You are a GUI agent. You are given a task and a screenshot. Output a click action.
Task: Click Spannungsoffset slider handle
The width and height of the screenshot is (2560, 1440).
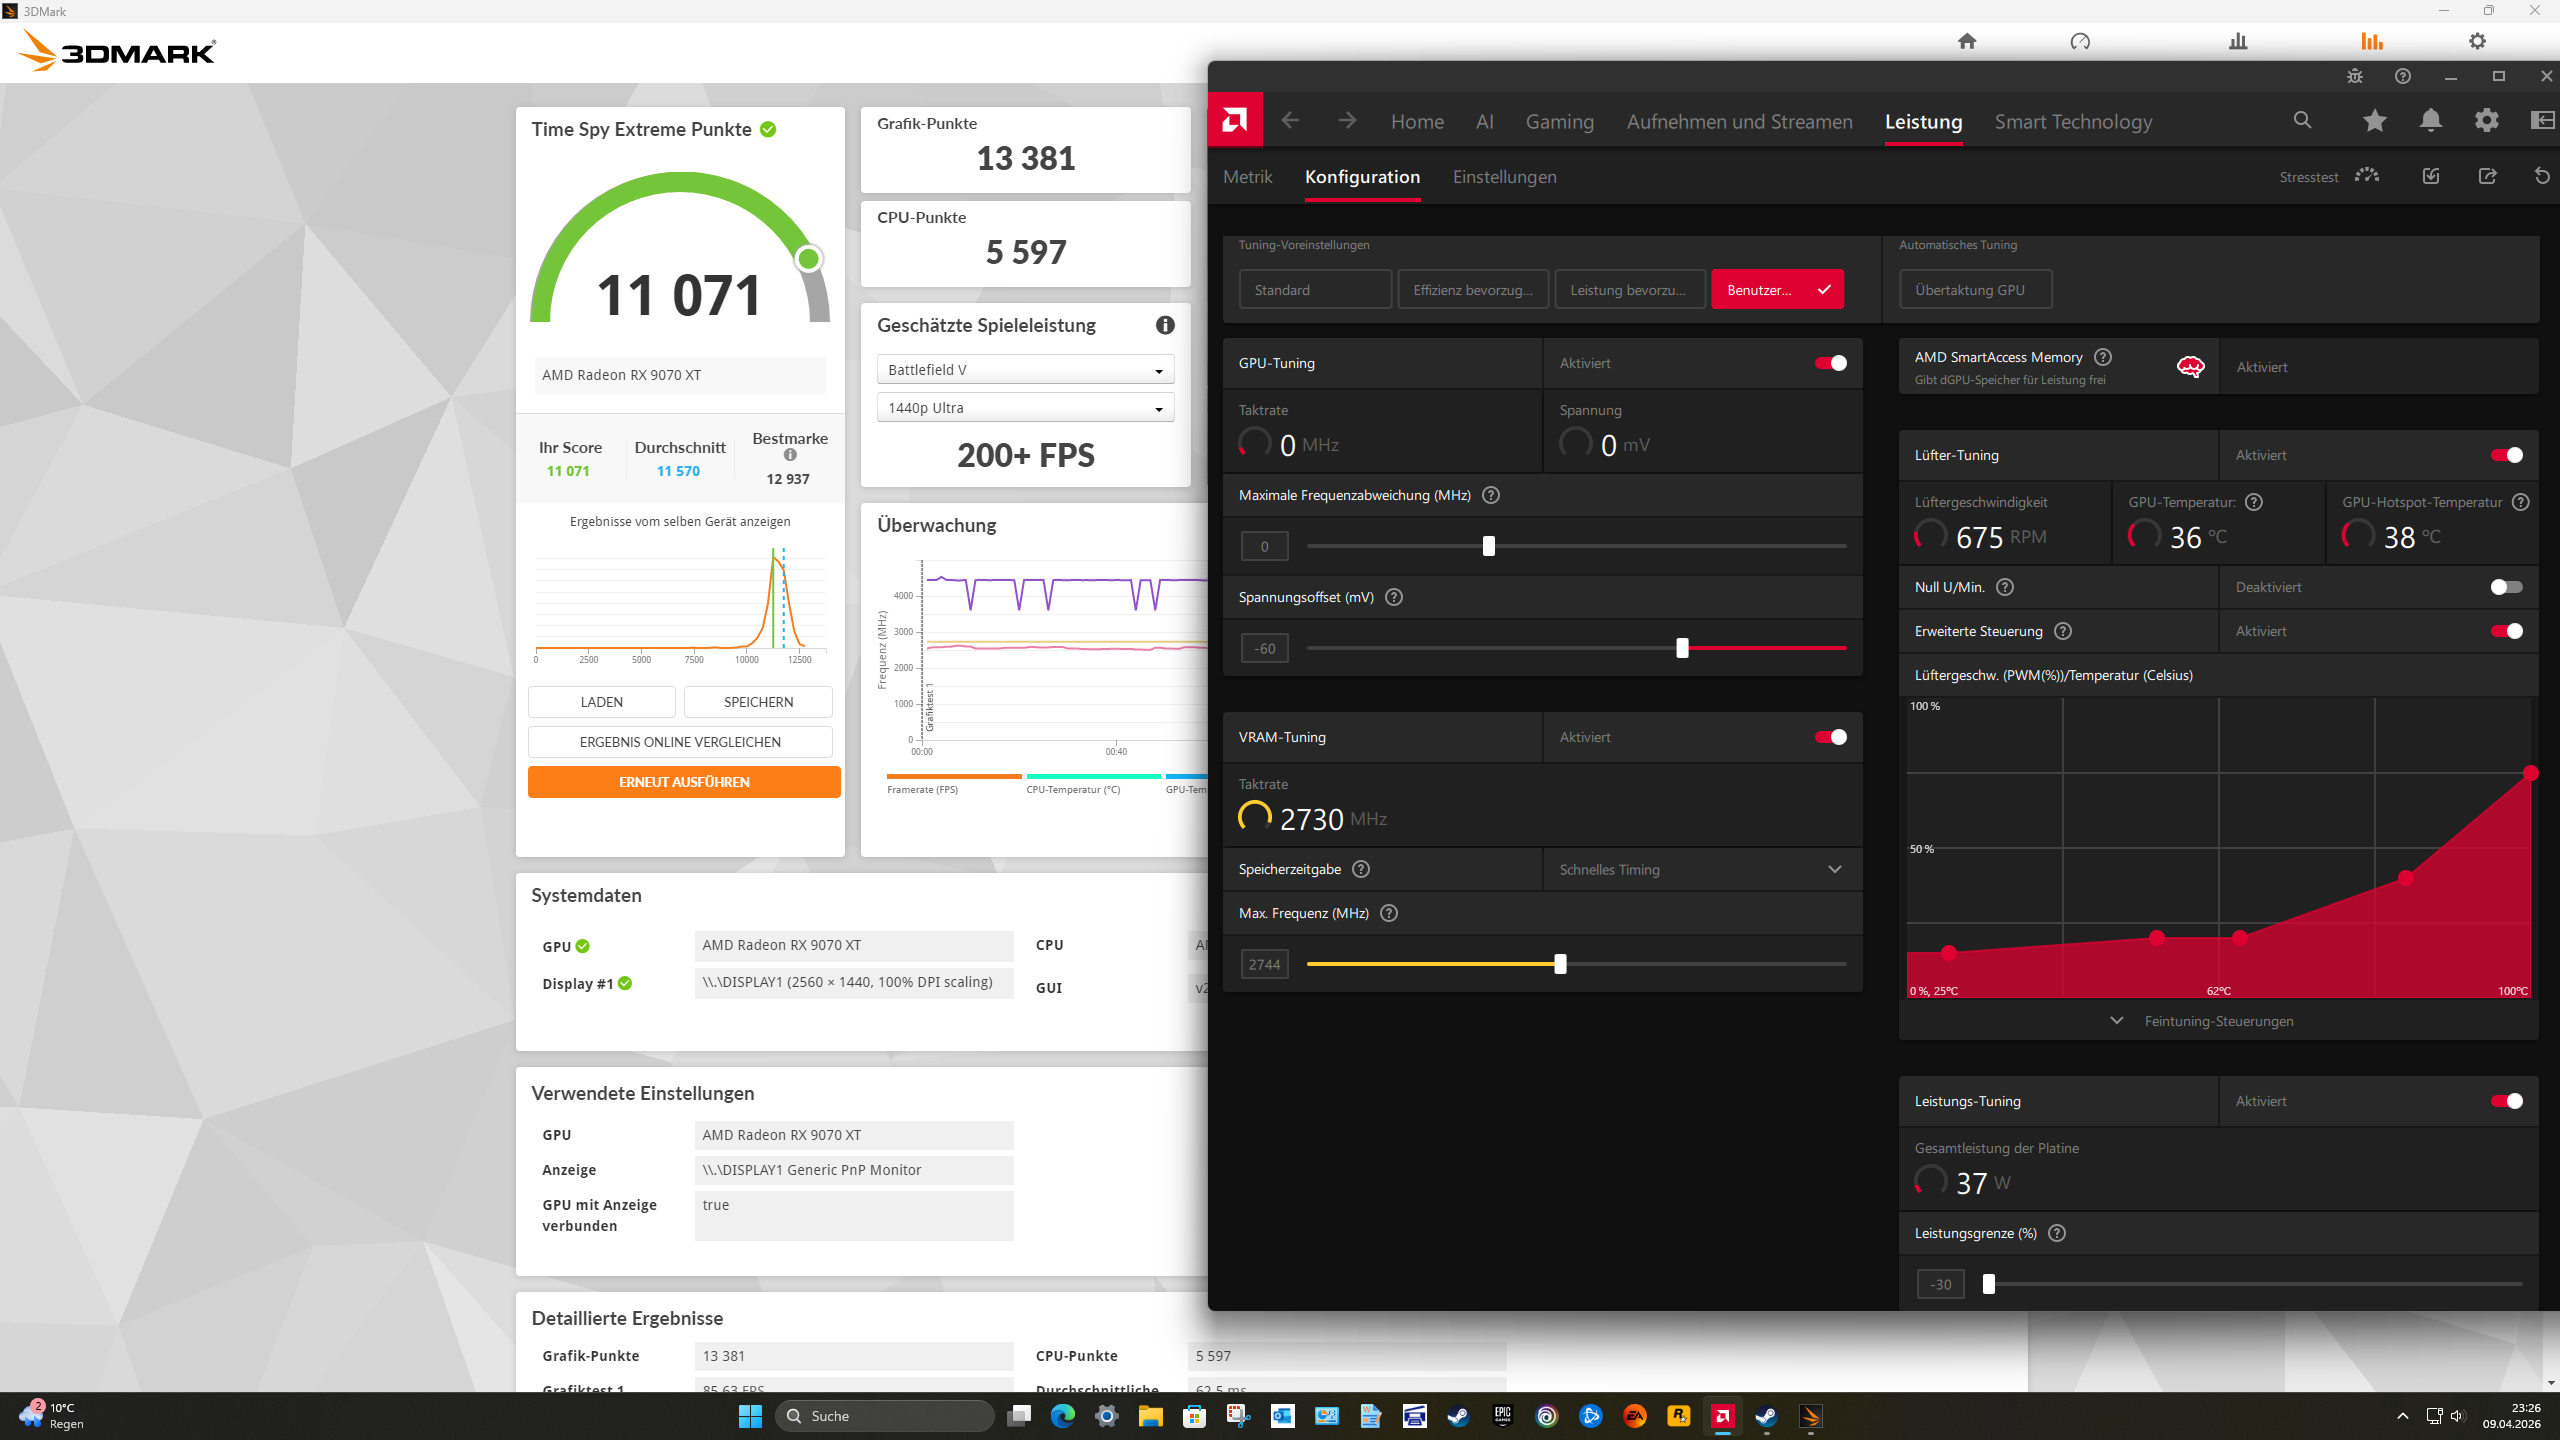point(1682,648)
